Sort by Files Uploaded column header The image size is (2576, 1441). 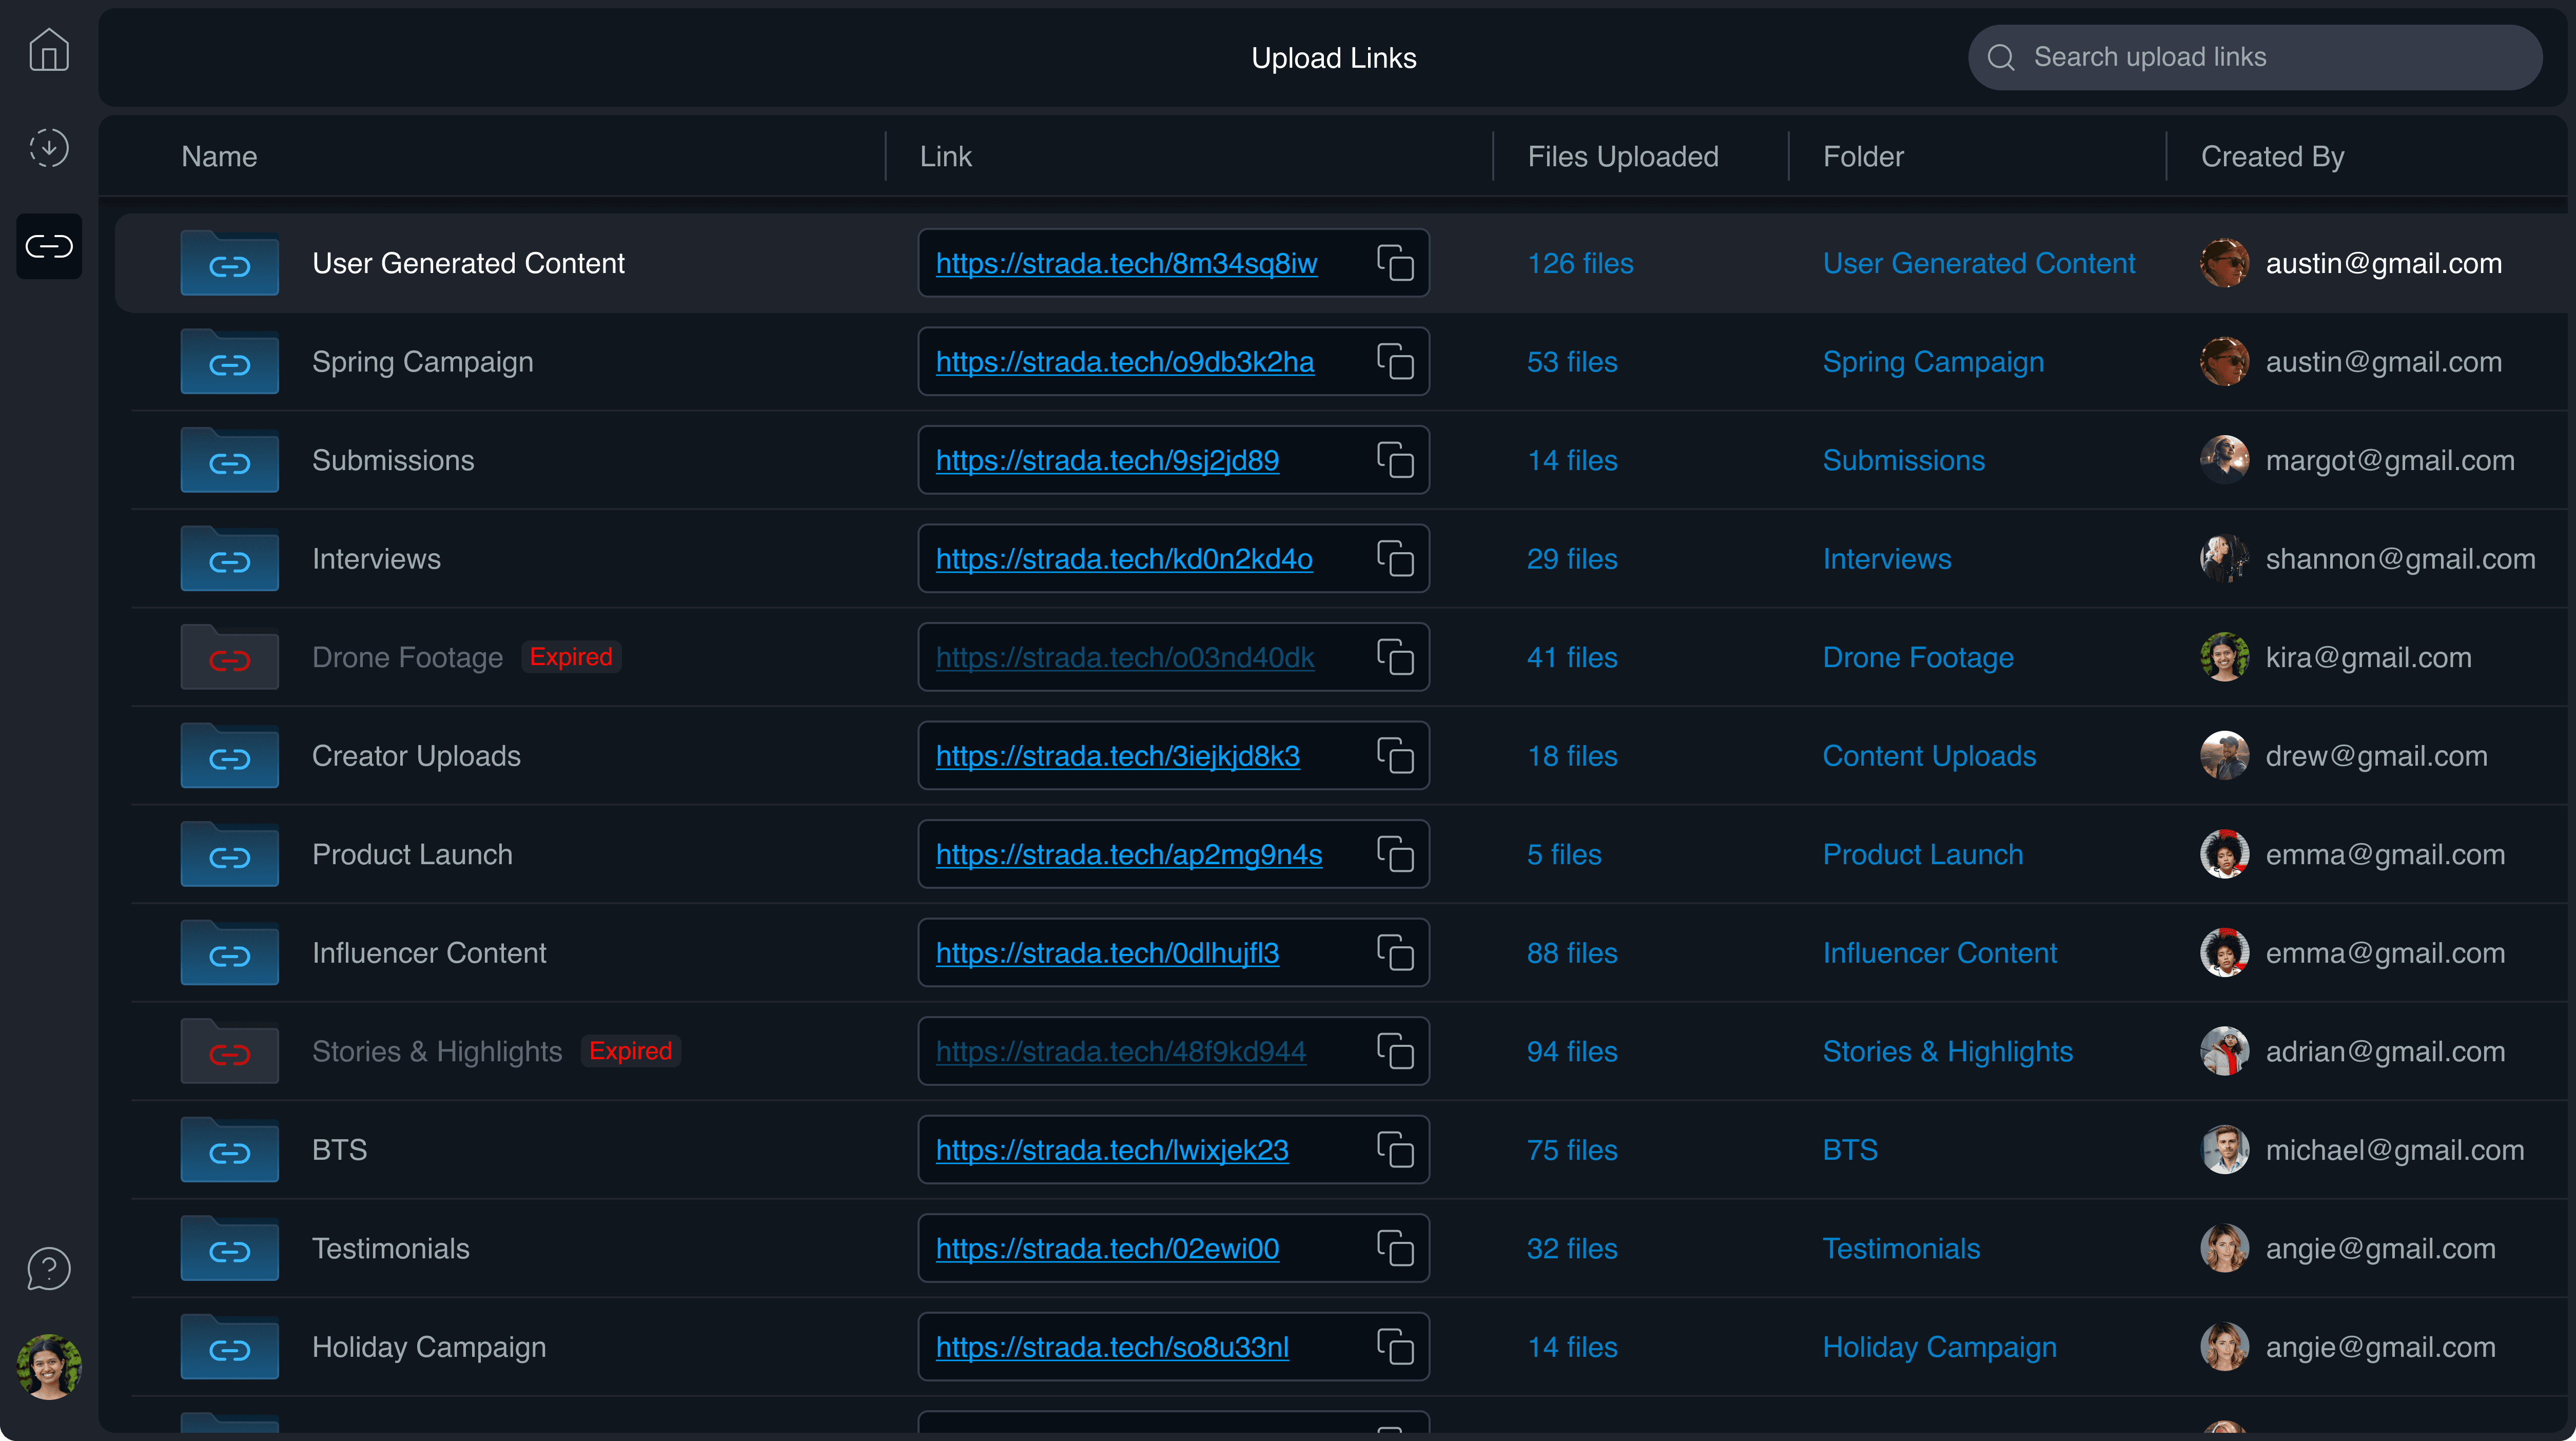click(x=1622, y=156)
